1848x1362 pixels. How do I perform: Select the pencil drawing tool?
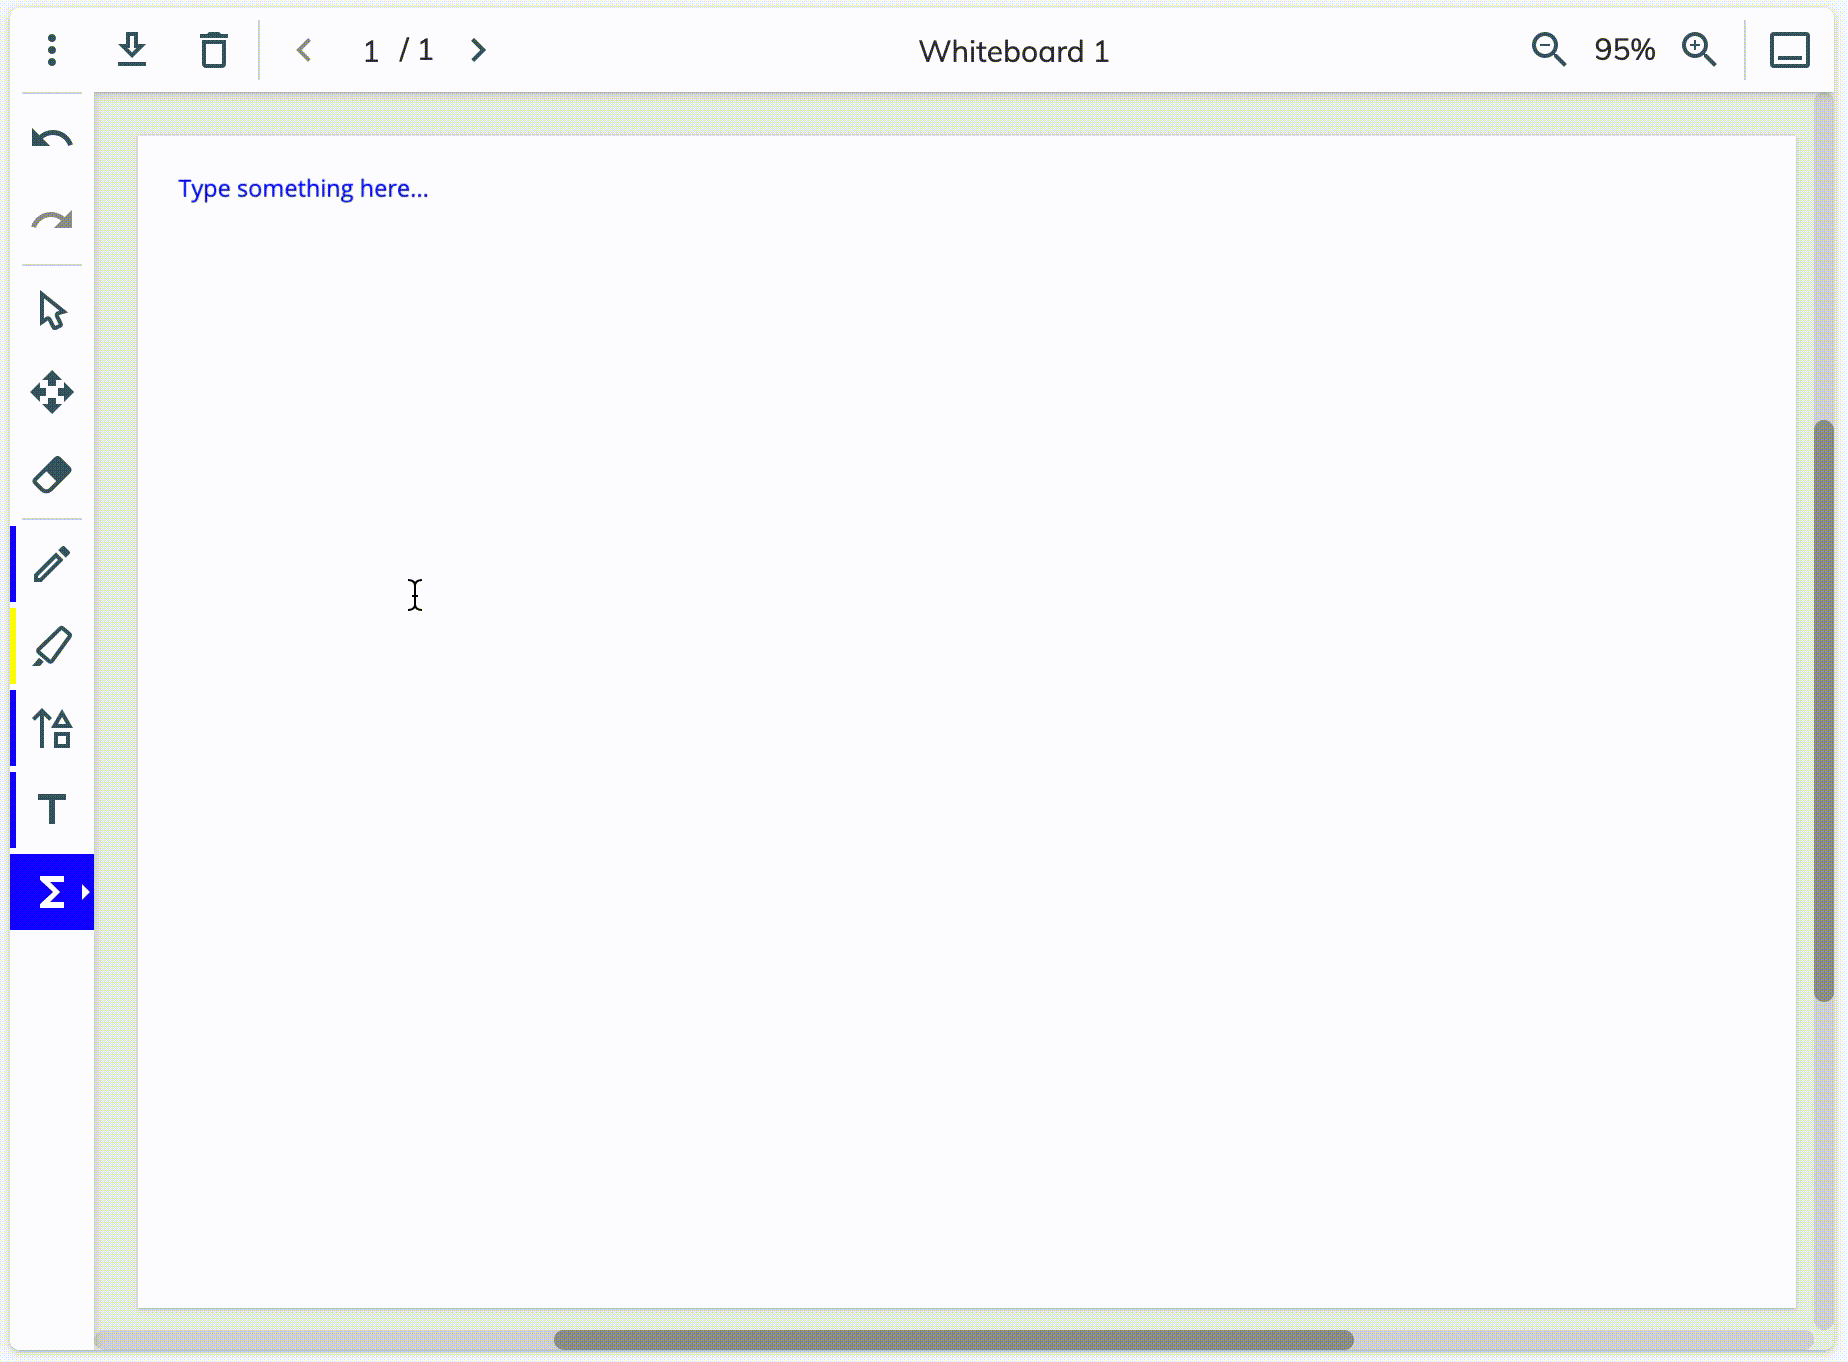52,565
